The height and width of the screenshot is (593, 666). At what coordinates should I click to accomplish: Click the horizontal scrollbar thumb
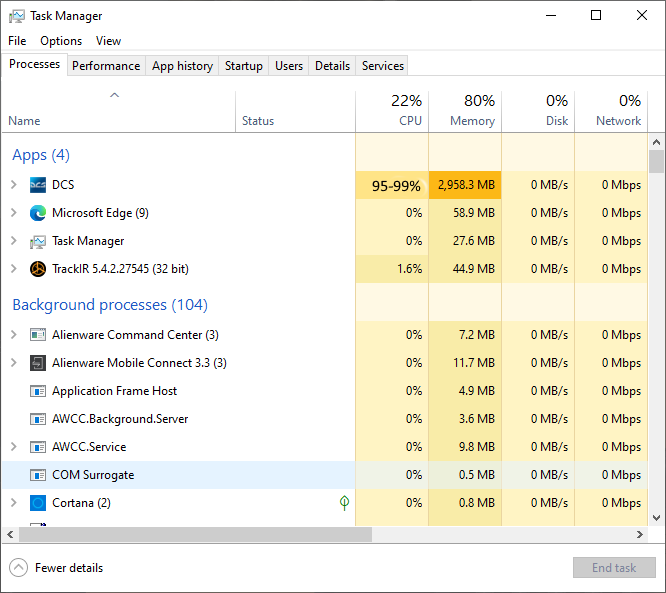[195, 534]
